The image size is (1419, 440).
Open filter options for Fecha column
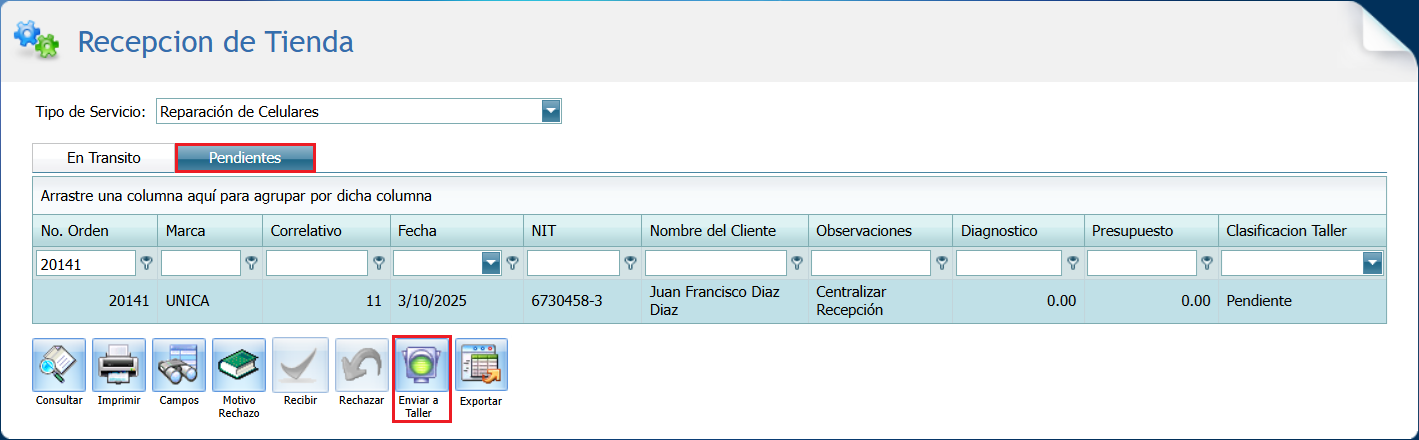click(512, 263)
